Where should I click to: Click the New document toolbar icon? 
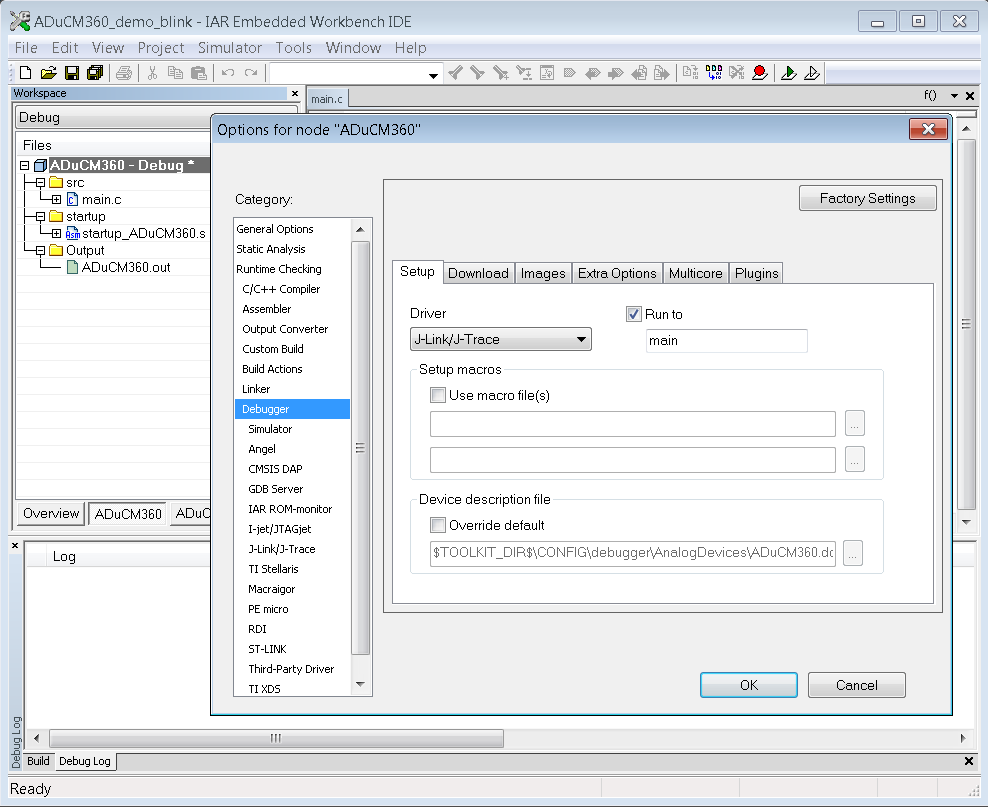pos(25,73)
